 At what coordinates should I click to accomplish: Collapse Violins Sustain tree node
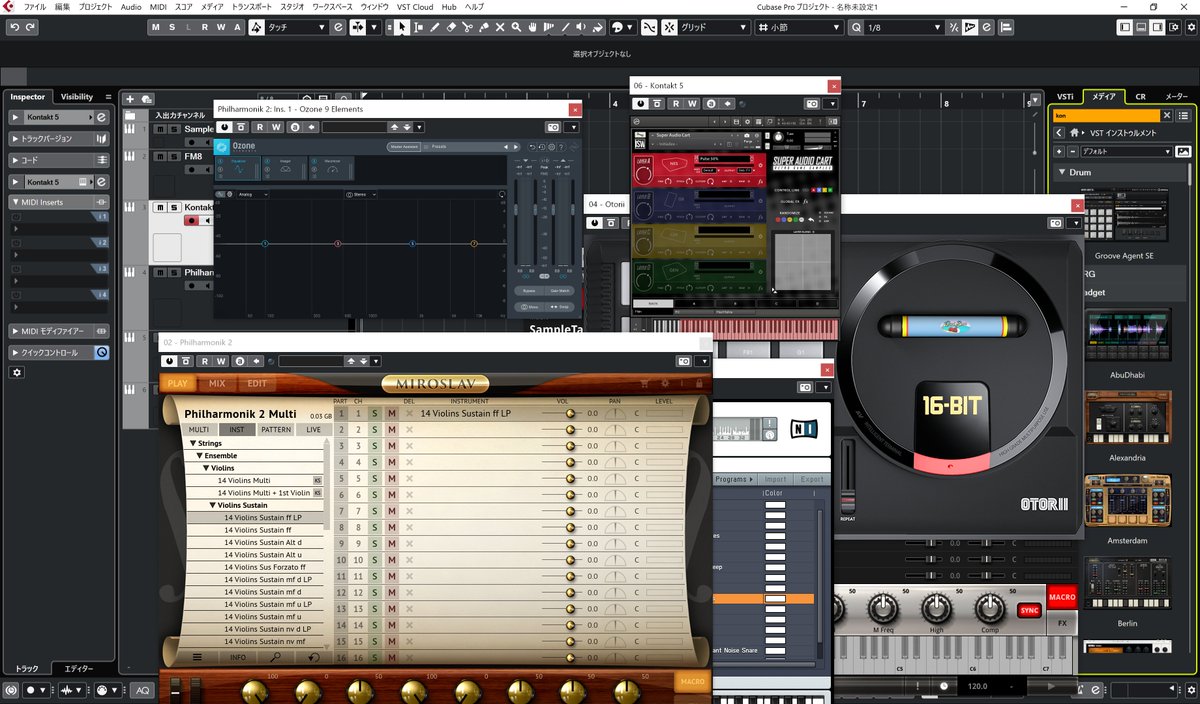214,505
